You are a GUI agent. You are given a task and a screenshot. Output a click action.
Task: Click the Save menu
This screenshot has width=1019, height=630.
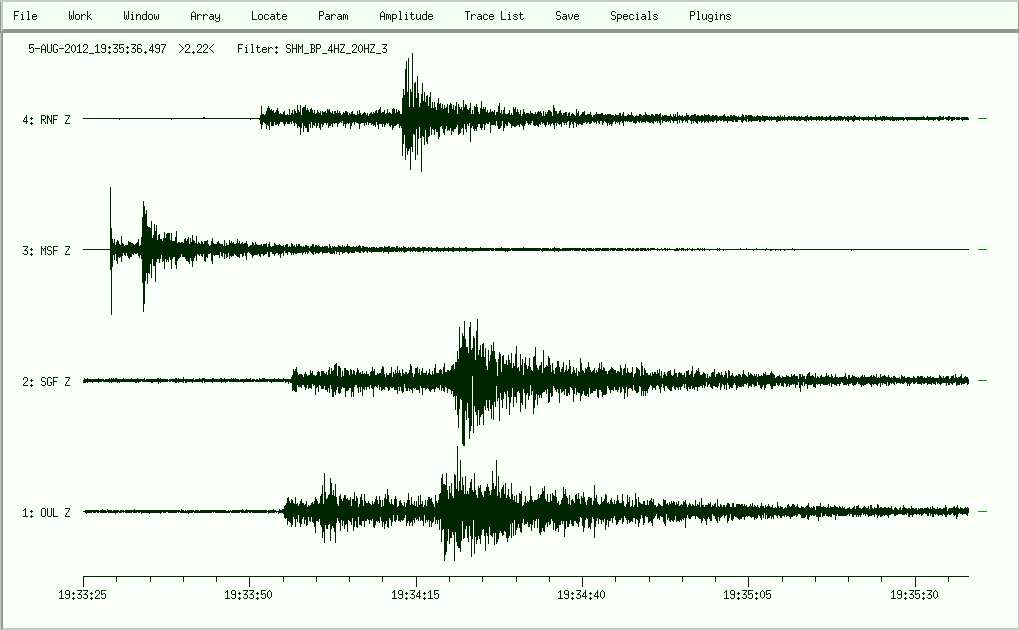click(567, 16)
